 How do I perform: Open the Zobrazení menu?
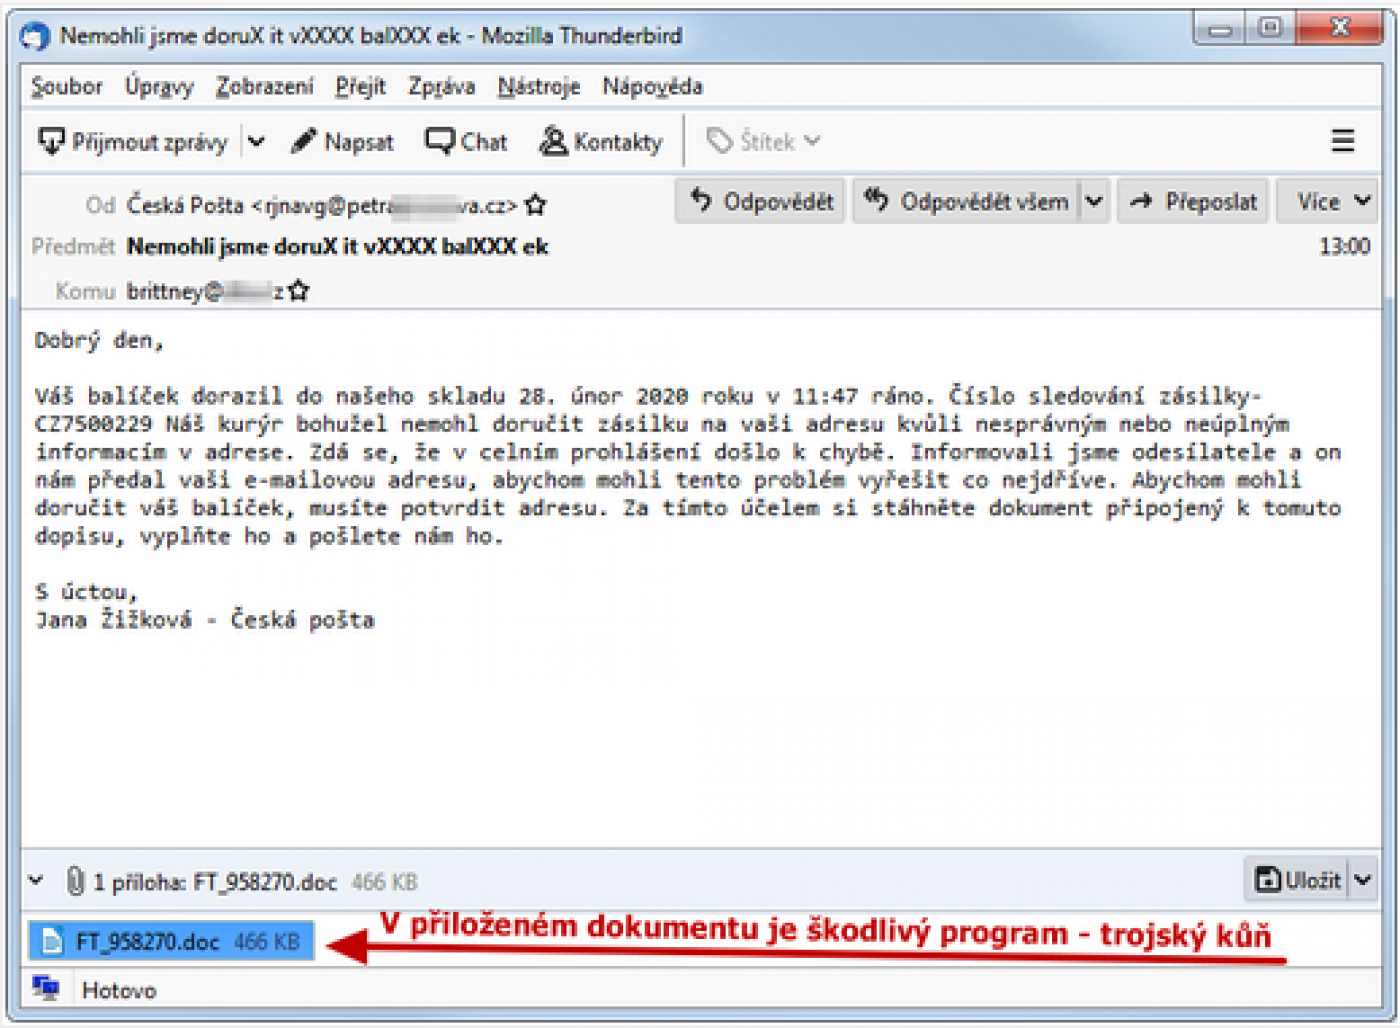click(x=265, y=86)
